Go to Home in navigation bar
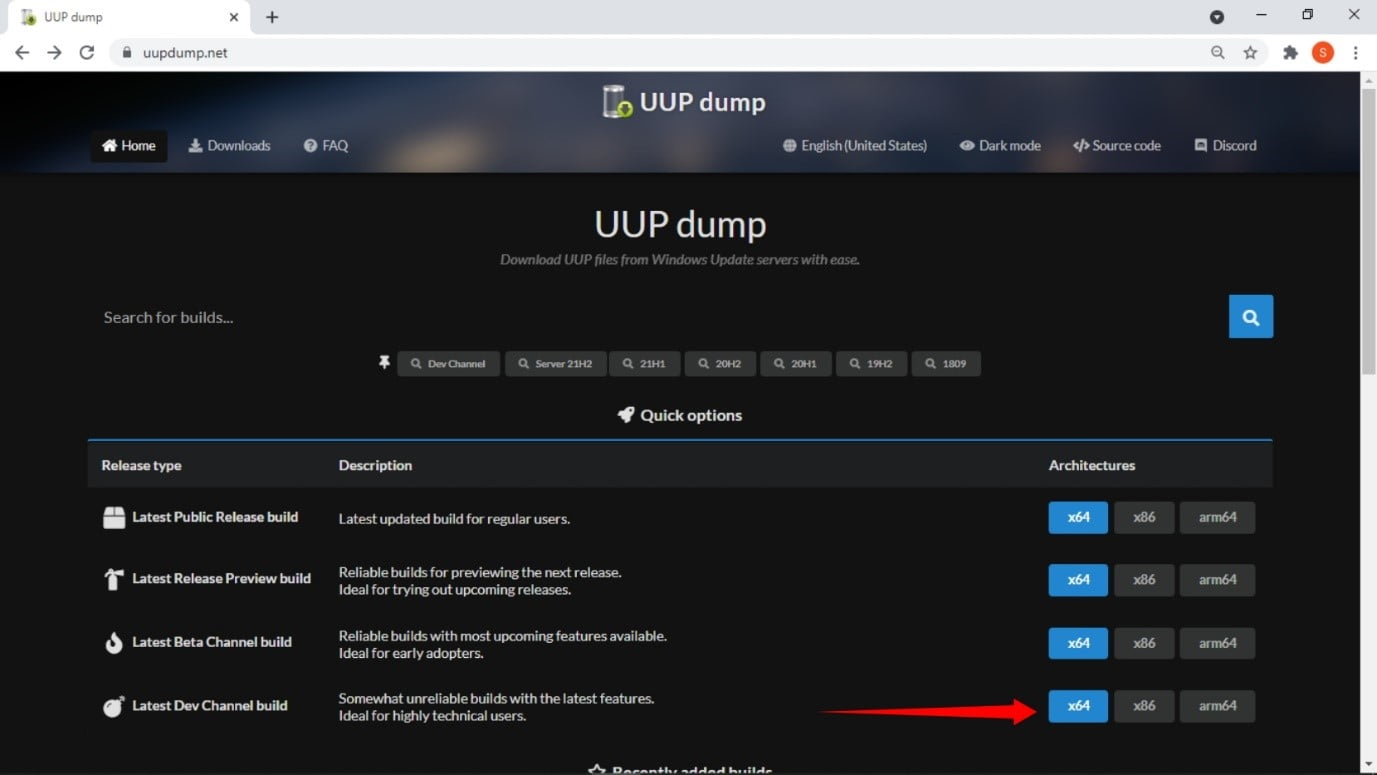 (x=129, y=146)
